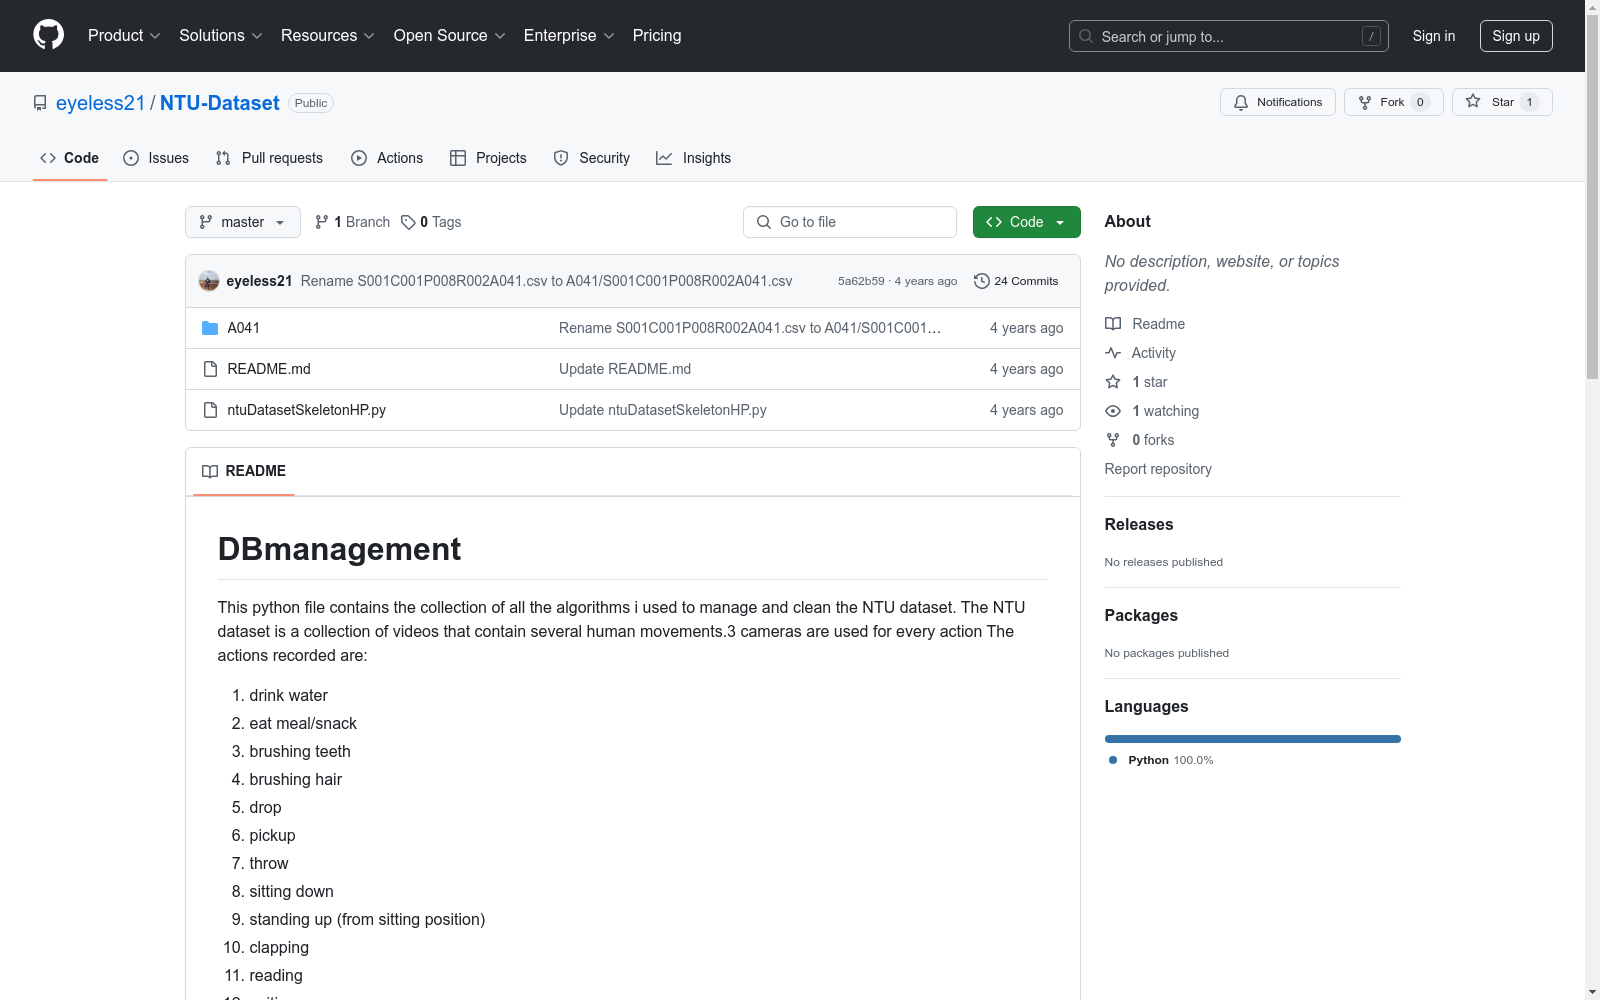Image resolution: width=1600 pixels, height=1000 pixels.
Task: Open the Projects tab
Action: (x=488, y=158)
